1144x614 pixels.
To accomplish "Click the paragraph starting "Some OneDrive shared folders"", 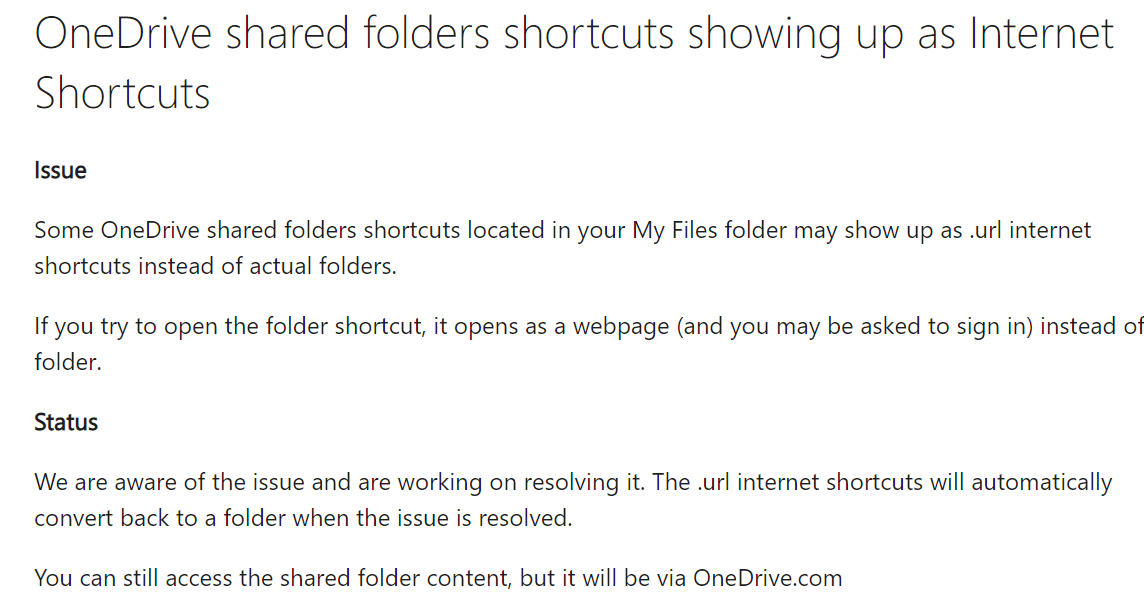I will tap(563, 248).
